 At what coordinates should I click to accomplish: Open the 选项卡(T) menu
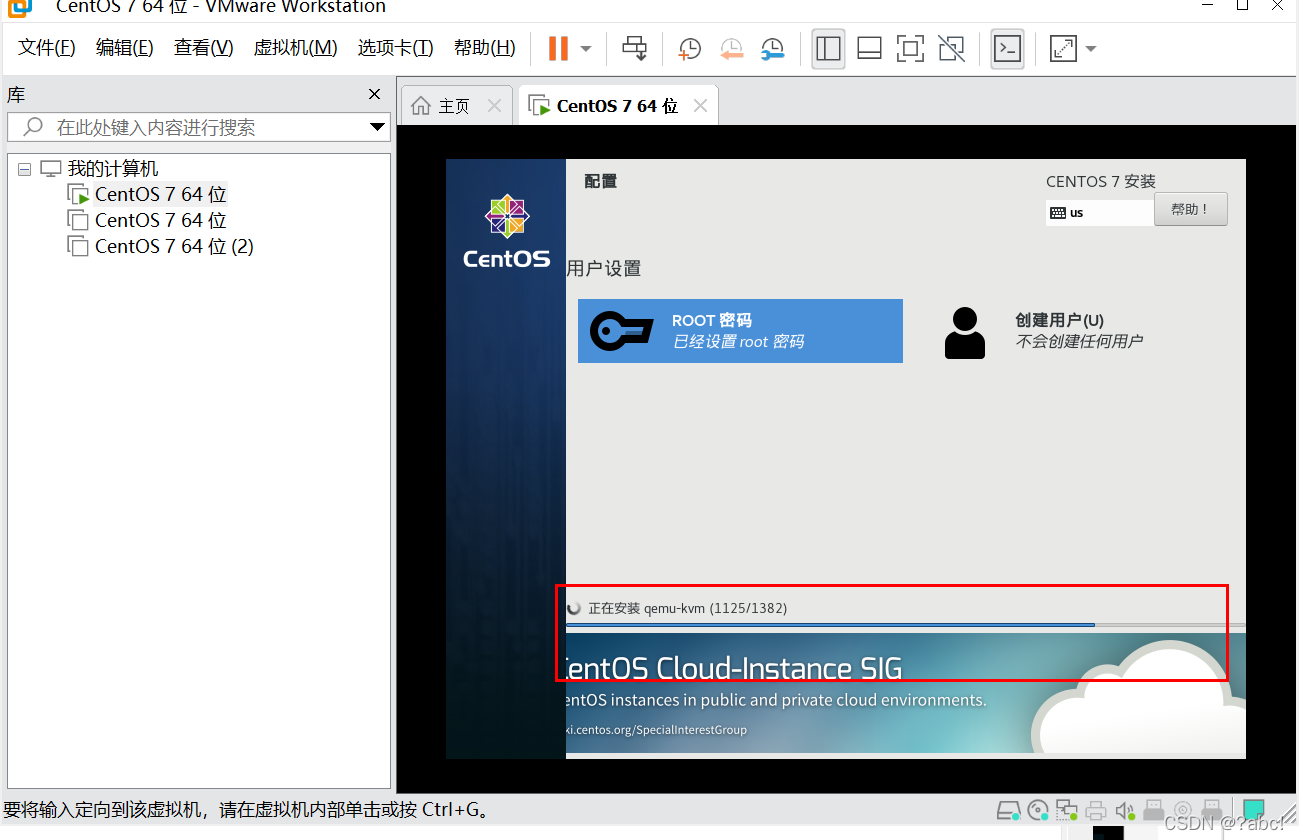click(395, 48)
